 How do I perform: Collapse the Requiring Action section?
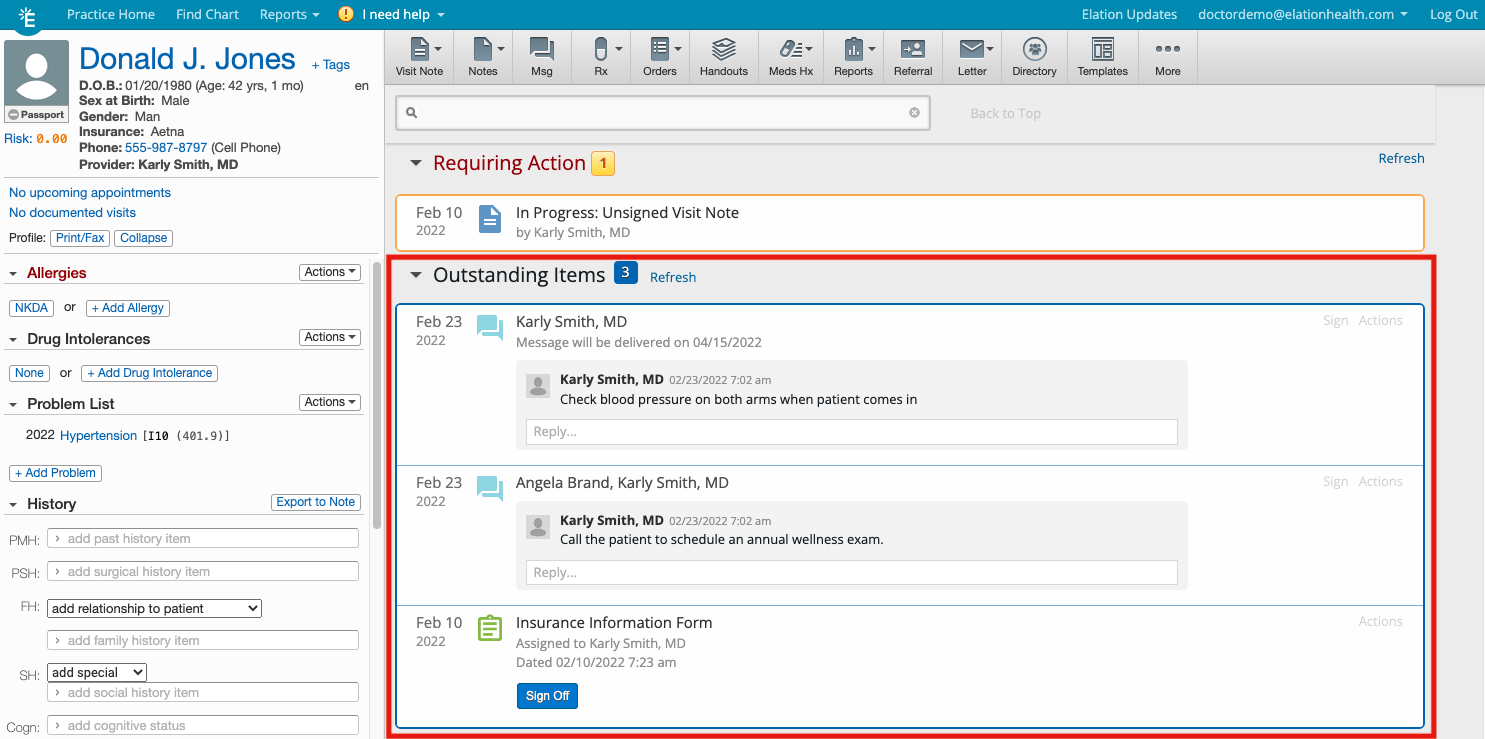pyautogui.click(x=415, y=162)
